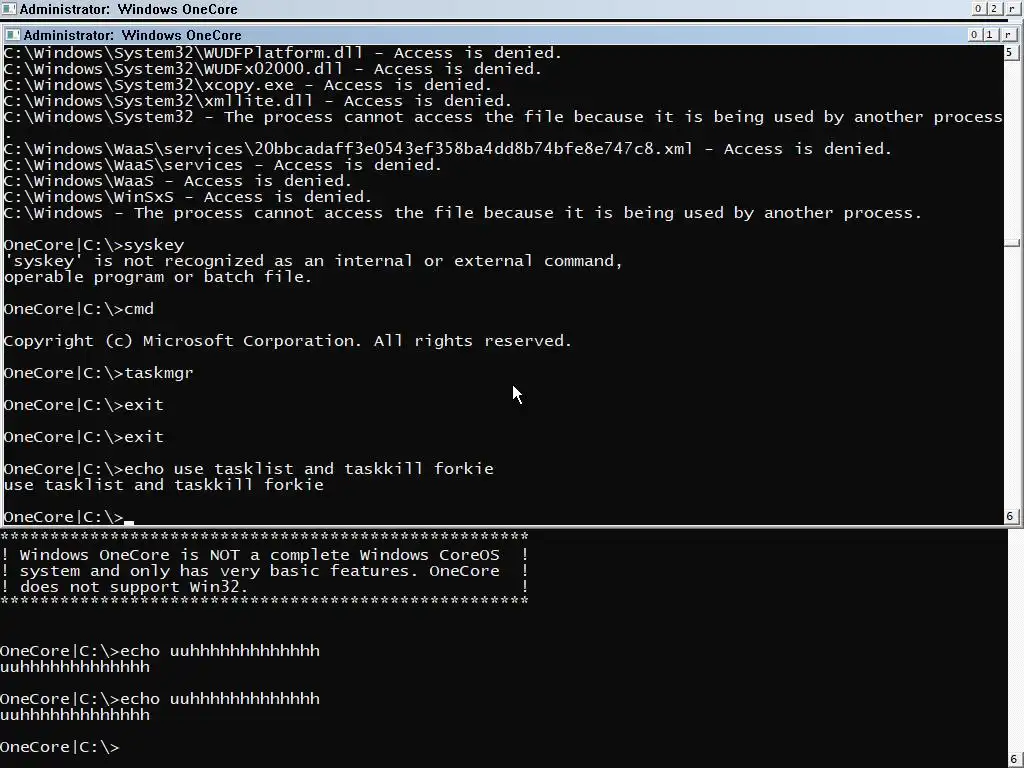This screenshot has width=1024, height=768.
Task: Click the taskmgr command prompt line
Action: coord(99,373)
